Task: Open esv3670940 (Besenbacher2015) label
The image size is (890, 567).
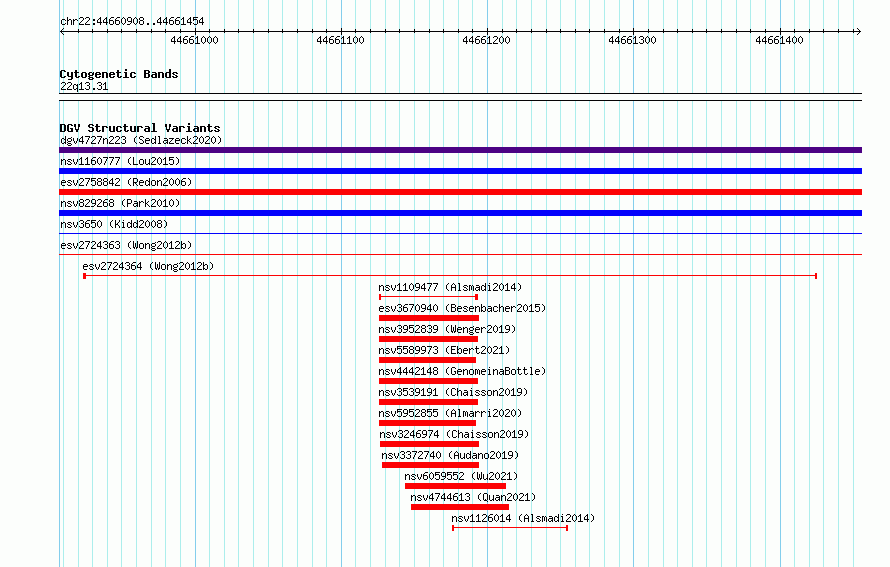Action: pos(462,308)
